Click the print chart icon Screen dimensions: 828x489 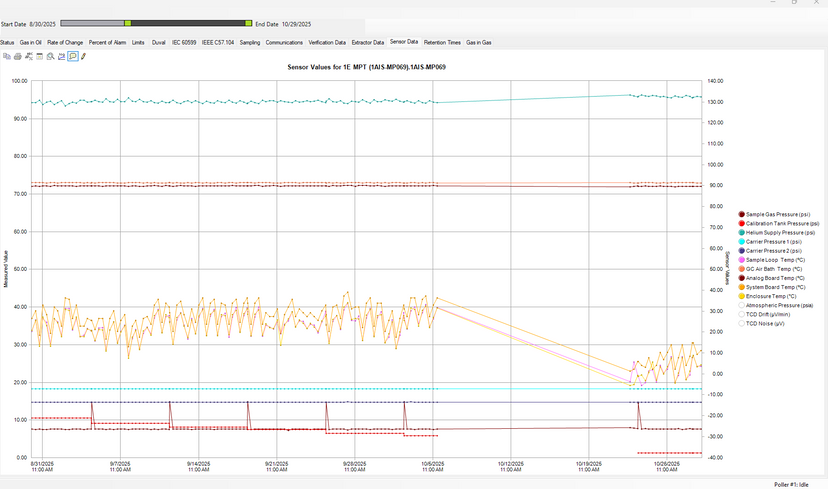coord(17,56)
